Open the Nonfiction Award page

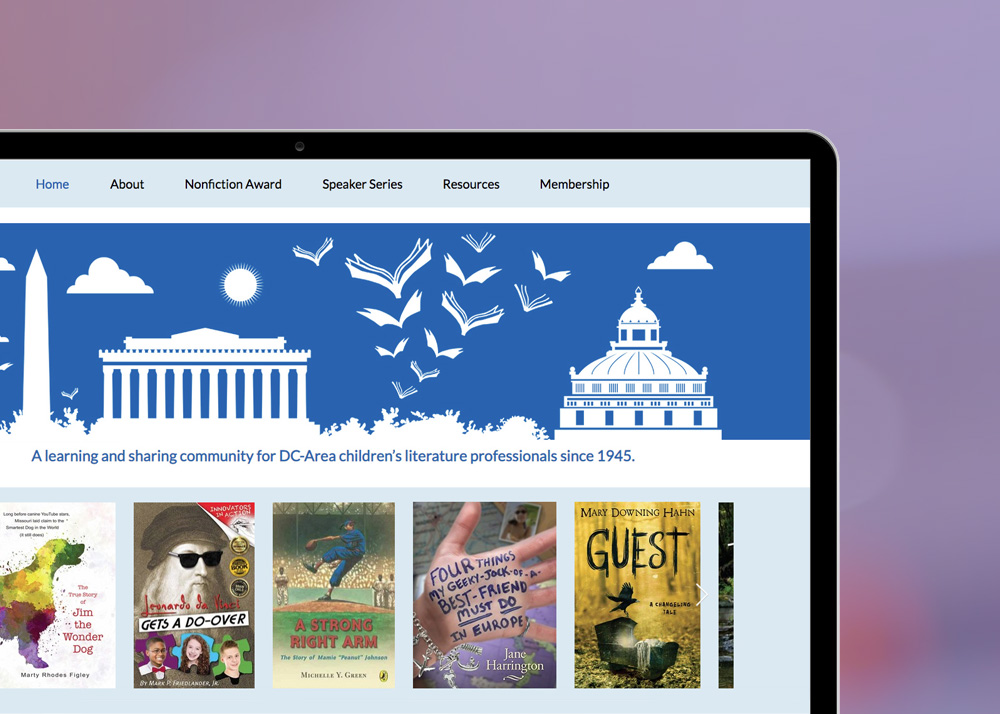click(x=233, y=184)
